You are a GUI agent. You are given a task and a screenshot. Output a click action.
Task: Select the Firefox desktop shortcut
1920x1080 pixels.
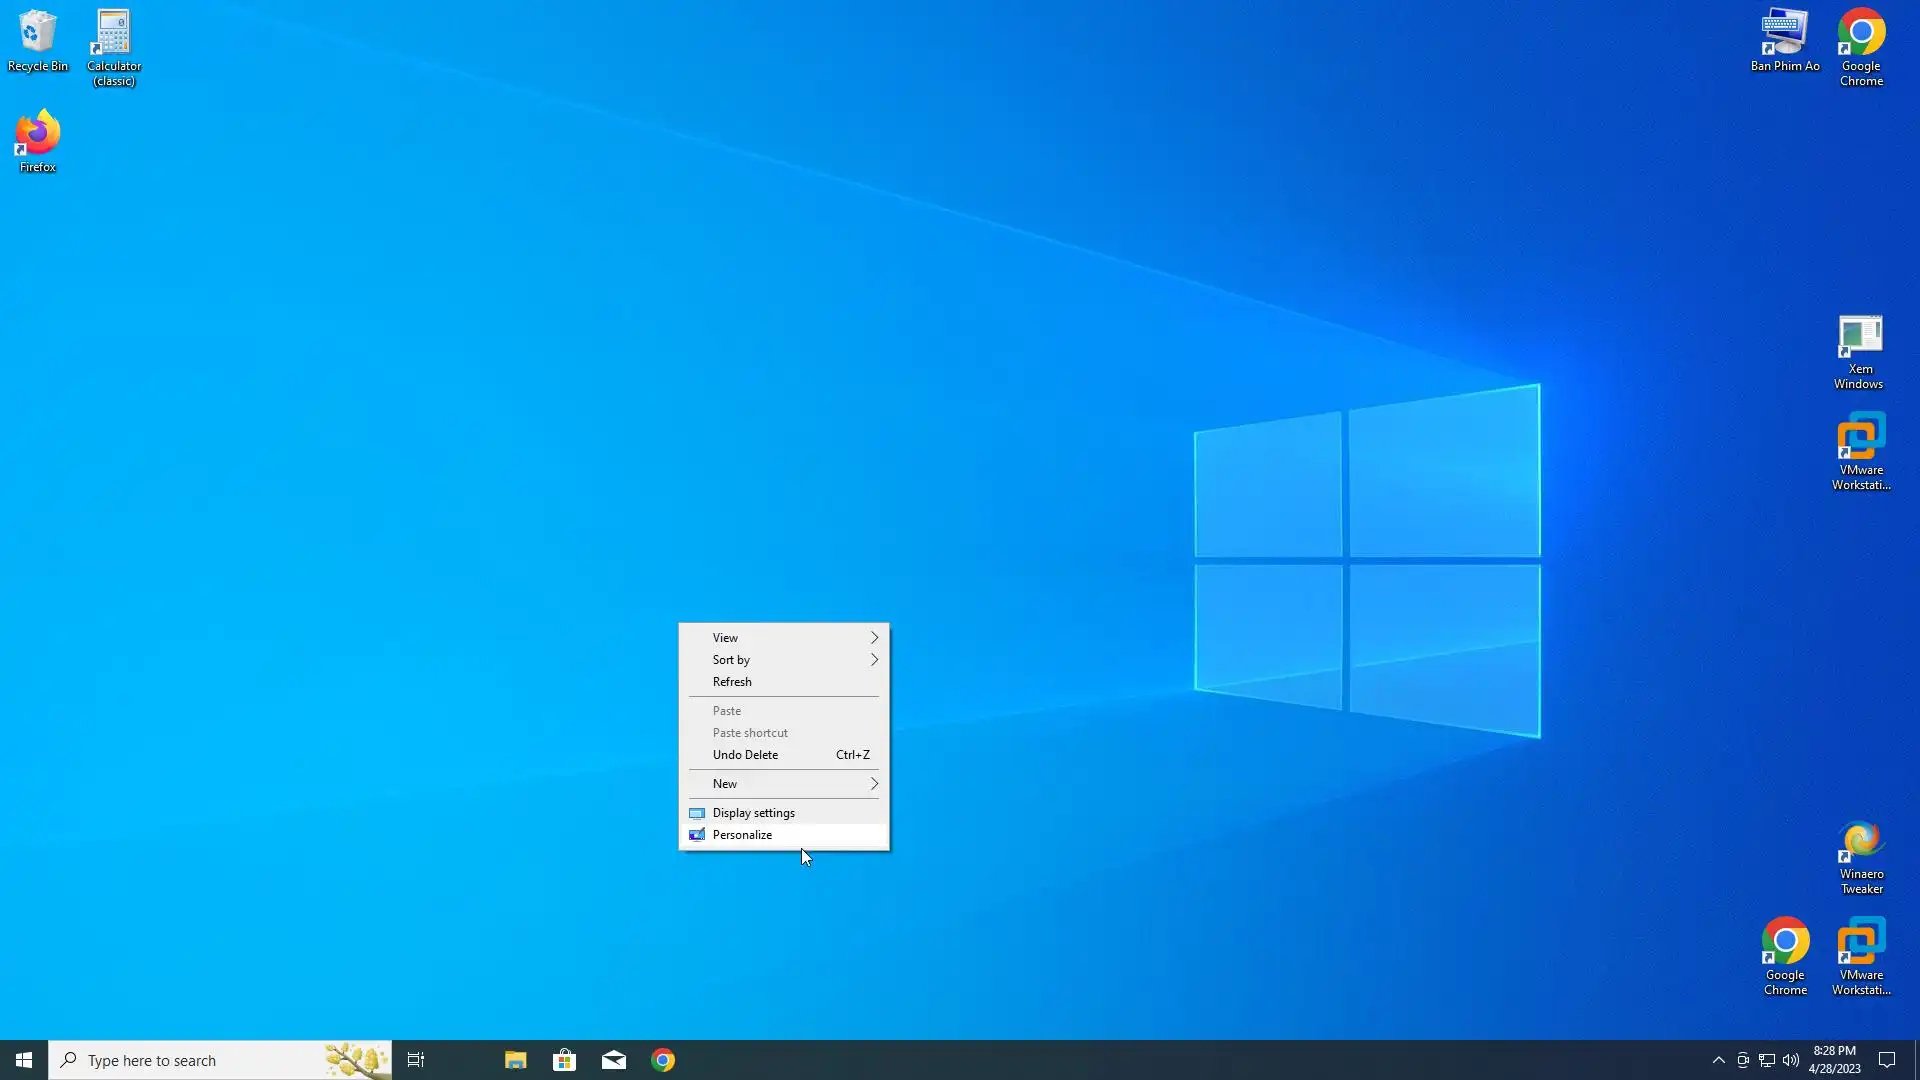pos(38,141)
